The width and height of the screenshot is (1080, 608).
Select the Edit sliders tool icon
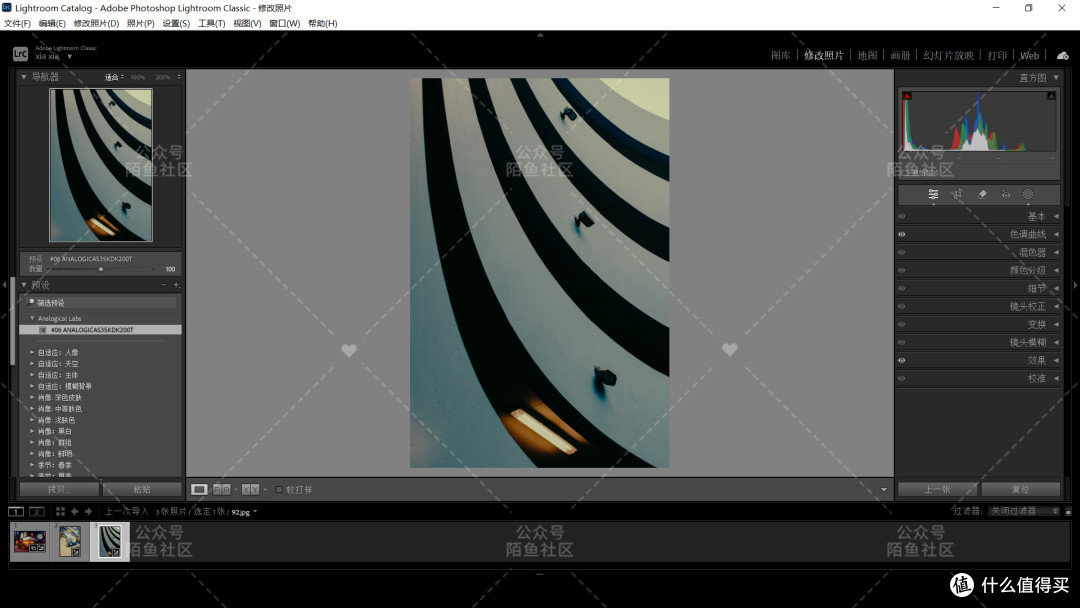[x=933, y=195]
